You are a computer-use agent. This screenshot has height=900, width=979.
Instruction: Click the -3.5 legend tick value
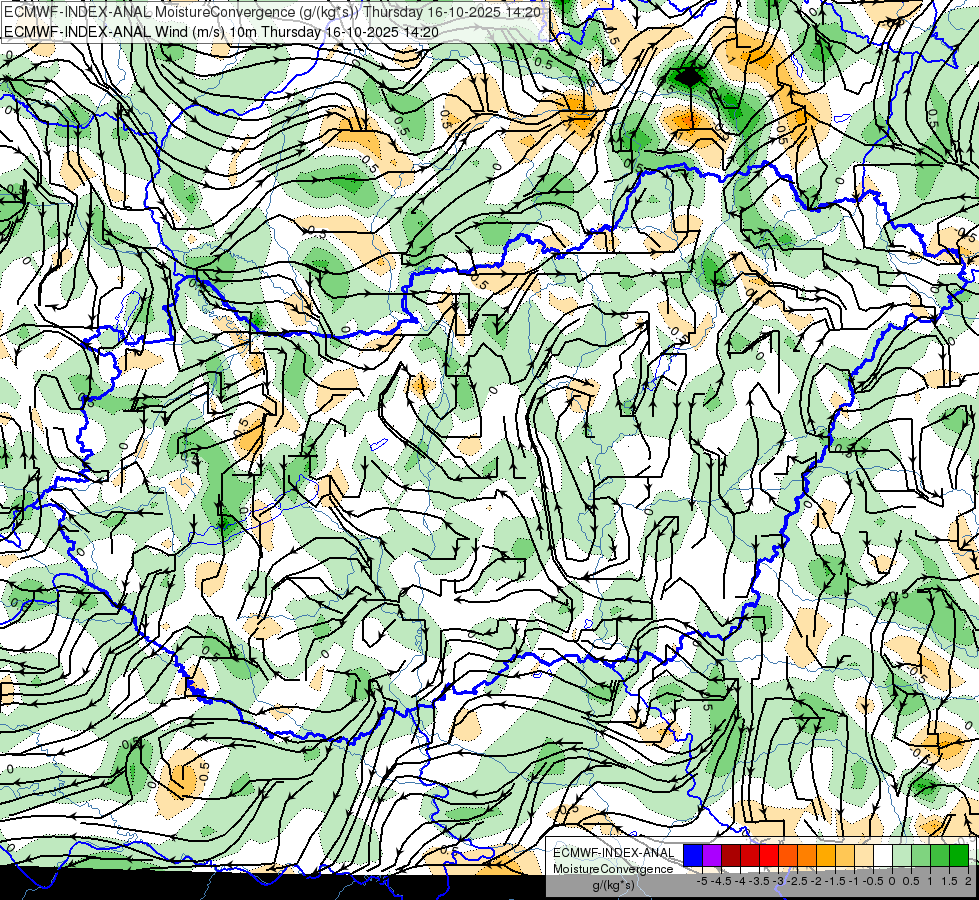[759, 881]
